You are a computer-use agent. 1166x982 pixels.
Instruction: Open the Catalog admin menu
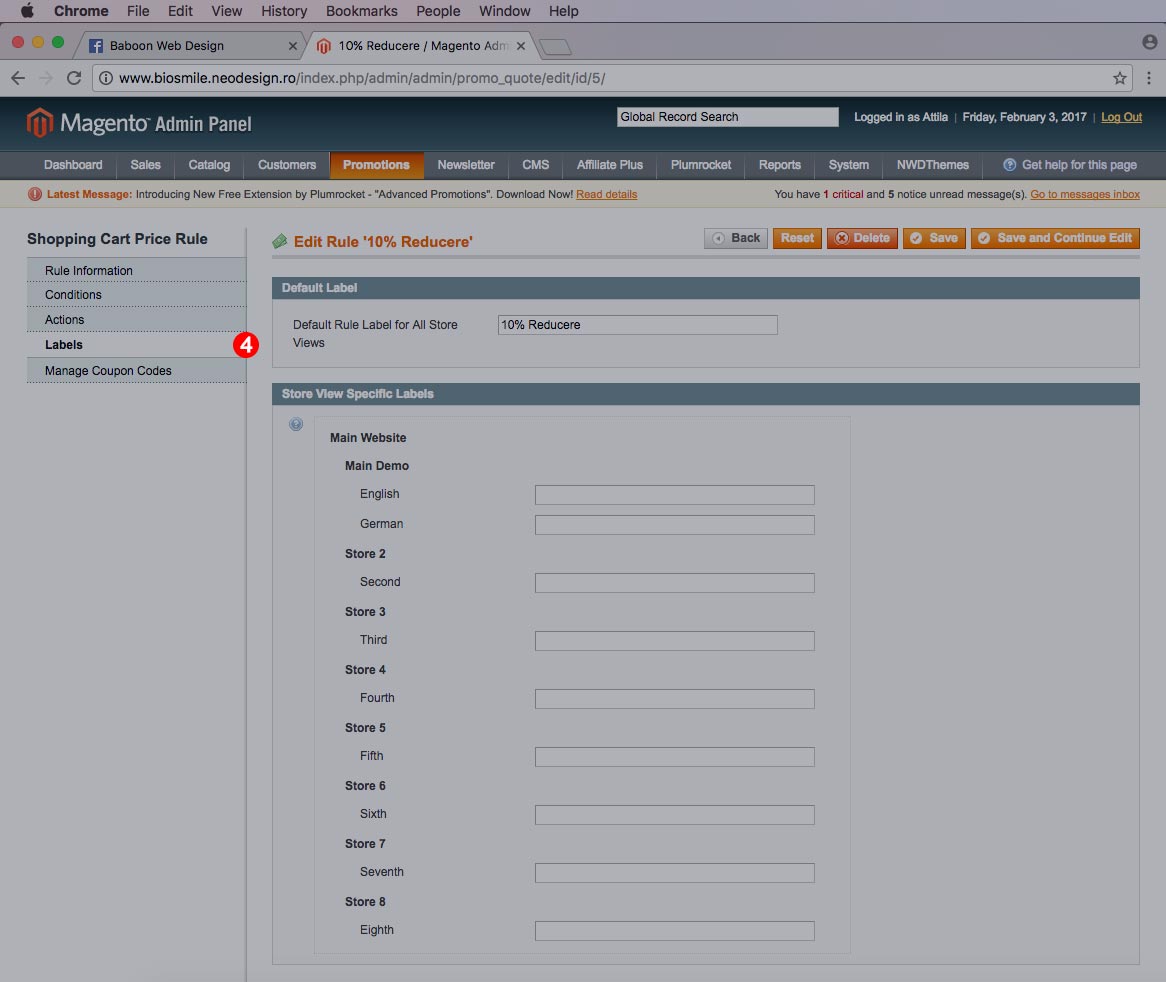(x=209, y=165)
